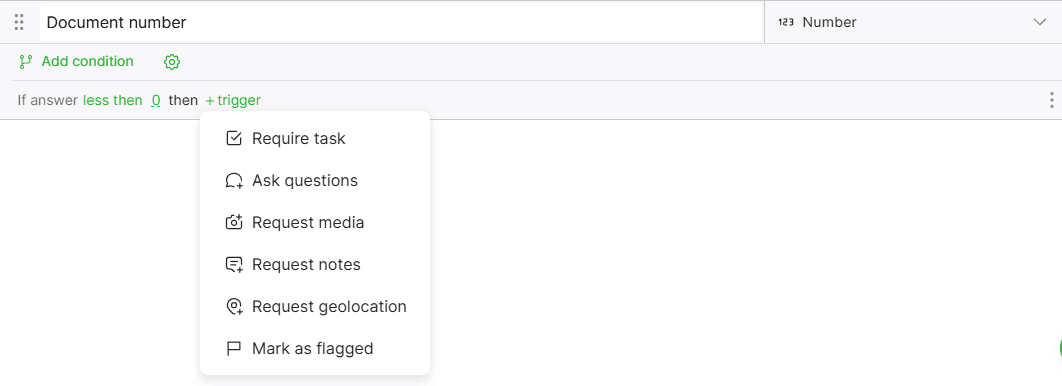Click the 123 number type icon
Viewport: 1062px width, 386px height.
point(786,22)
